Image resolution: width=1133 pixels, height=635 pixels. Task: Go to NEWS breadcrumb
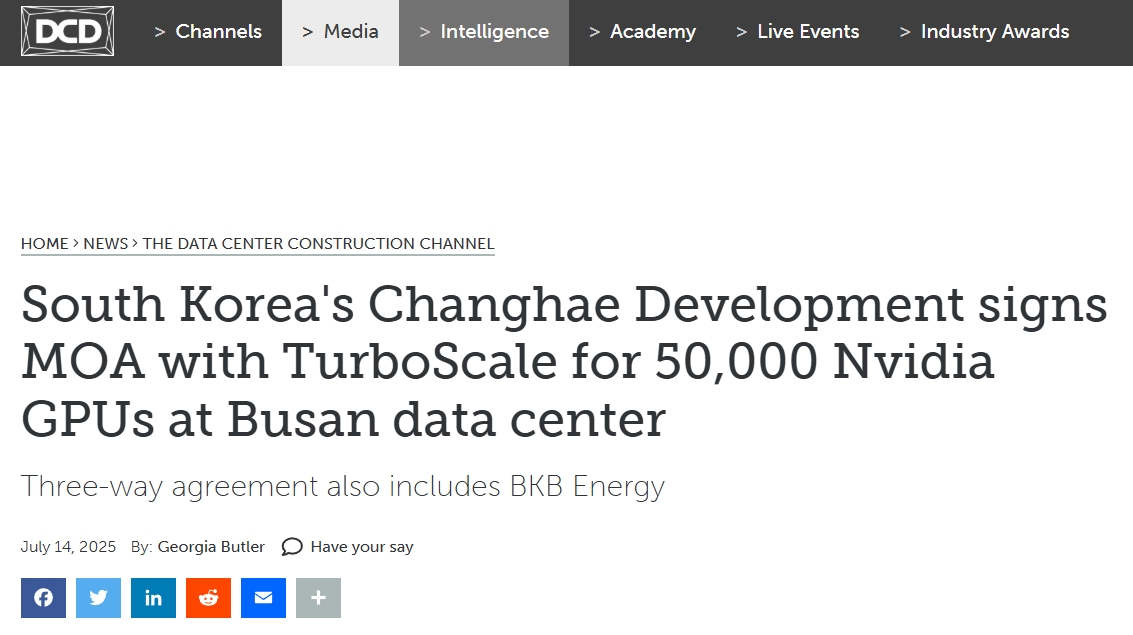pos(105,244)
